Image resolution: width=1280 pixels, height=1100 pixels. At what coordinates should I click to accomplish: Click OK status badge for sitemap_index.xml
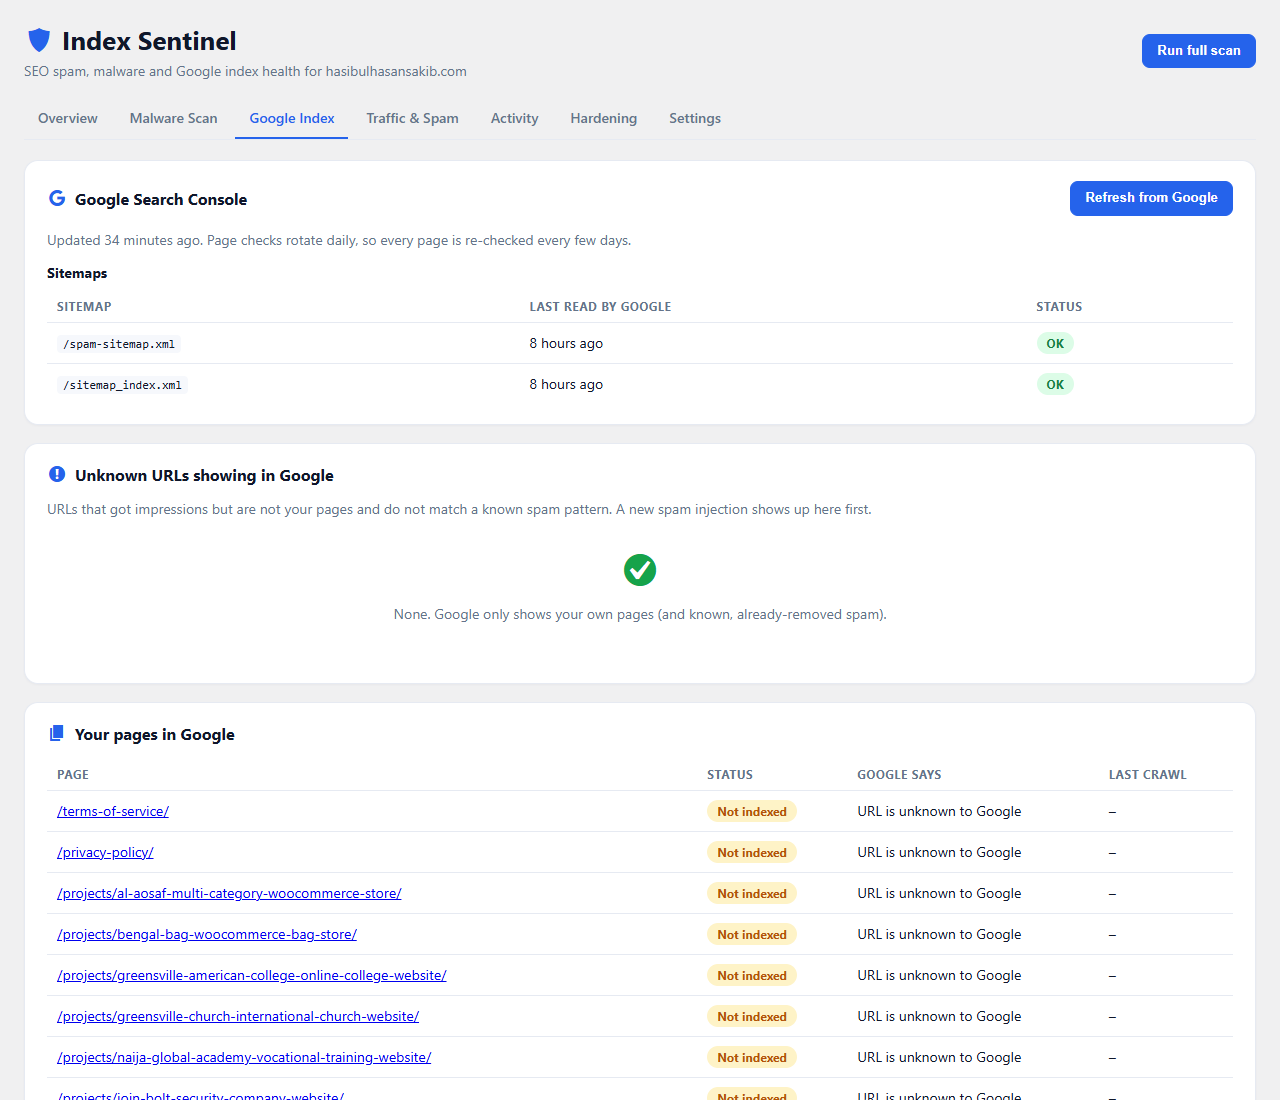1055,384
